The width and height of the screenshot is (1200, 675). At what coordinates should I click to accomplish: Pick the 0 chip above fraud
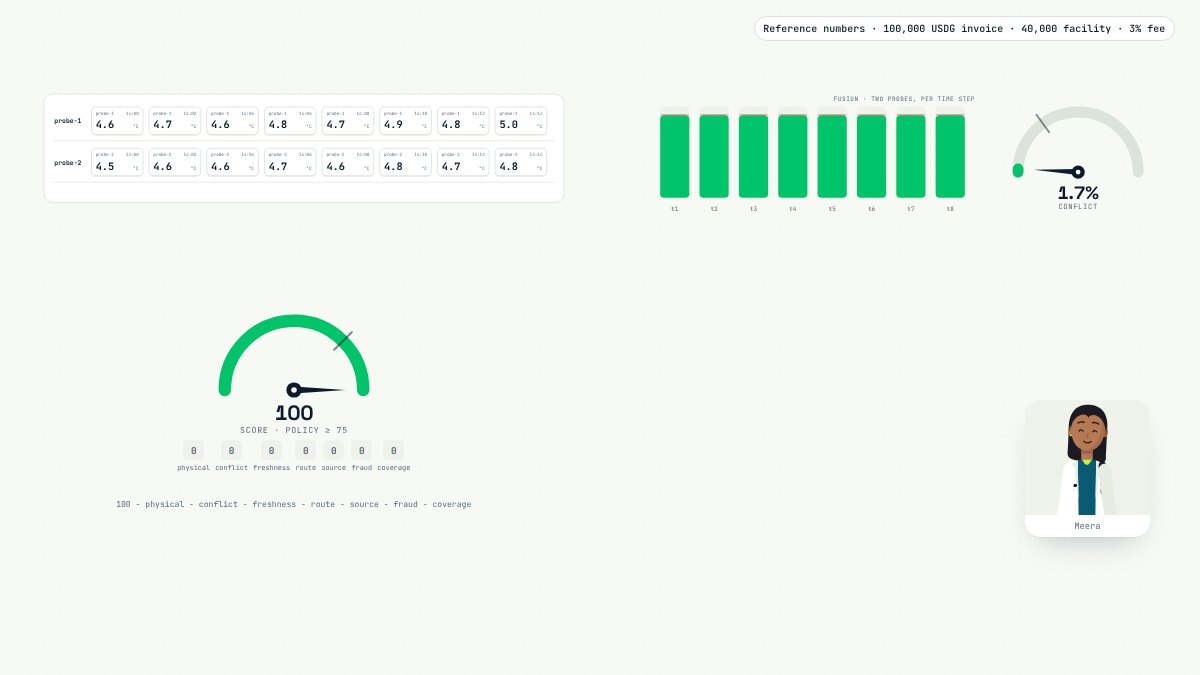click(362, 451)
